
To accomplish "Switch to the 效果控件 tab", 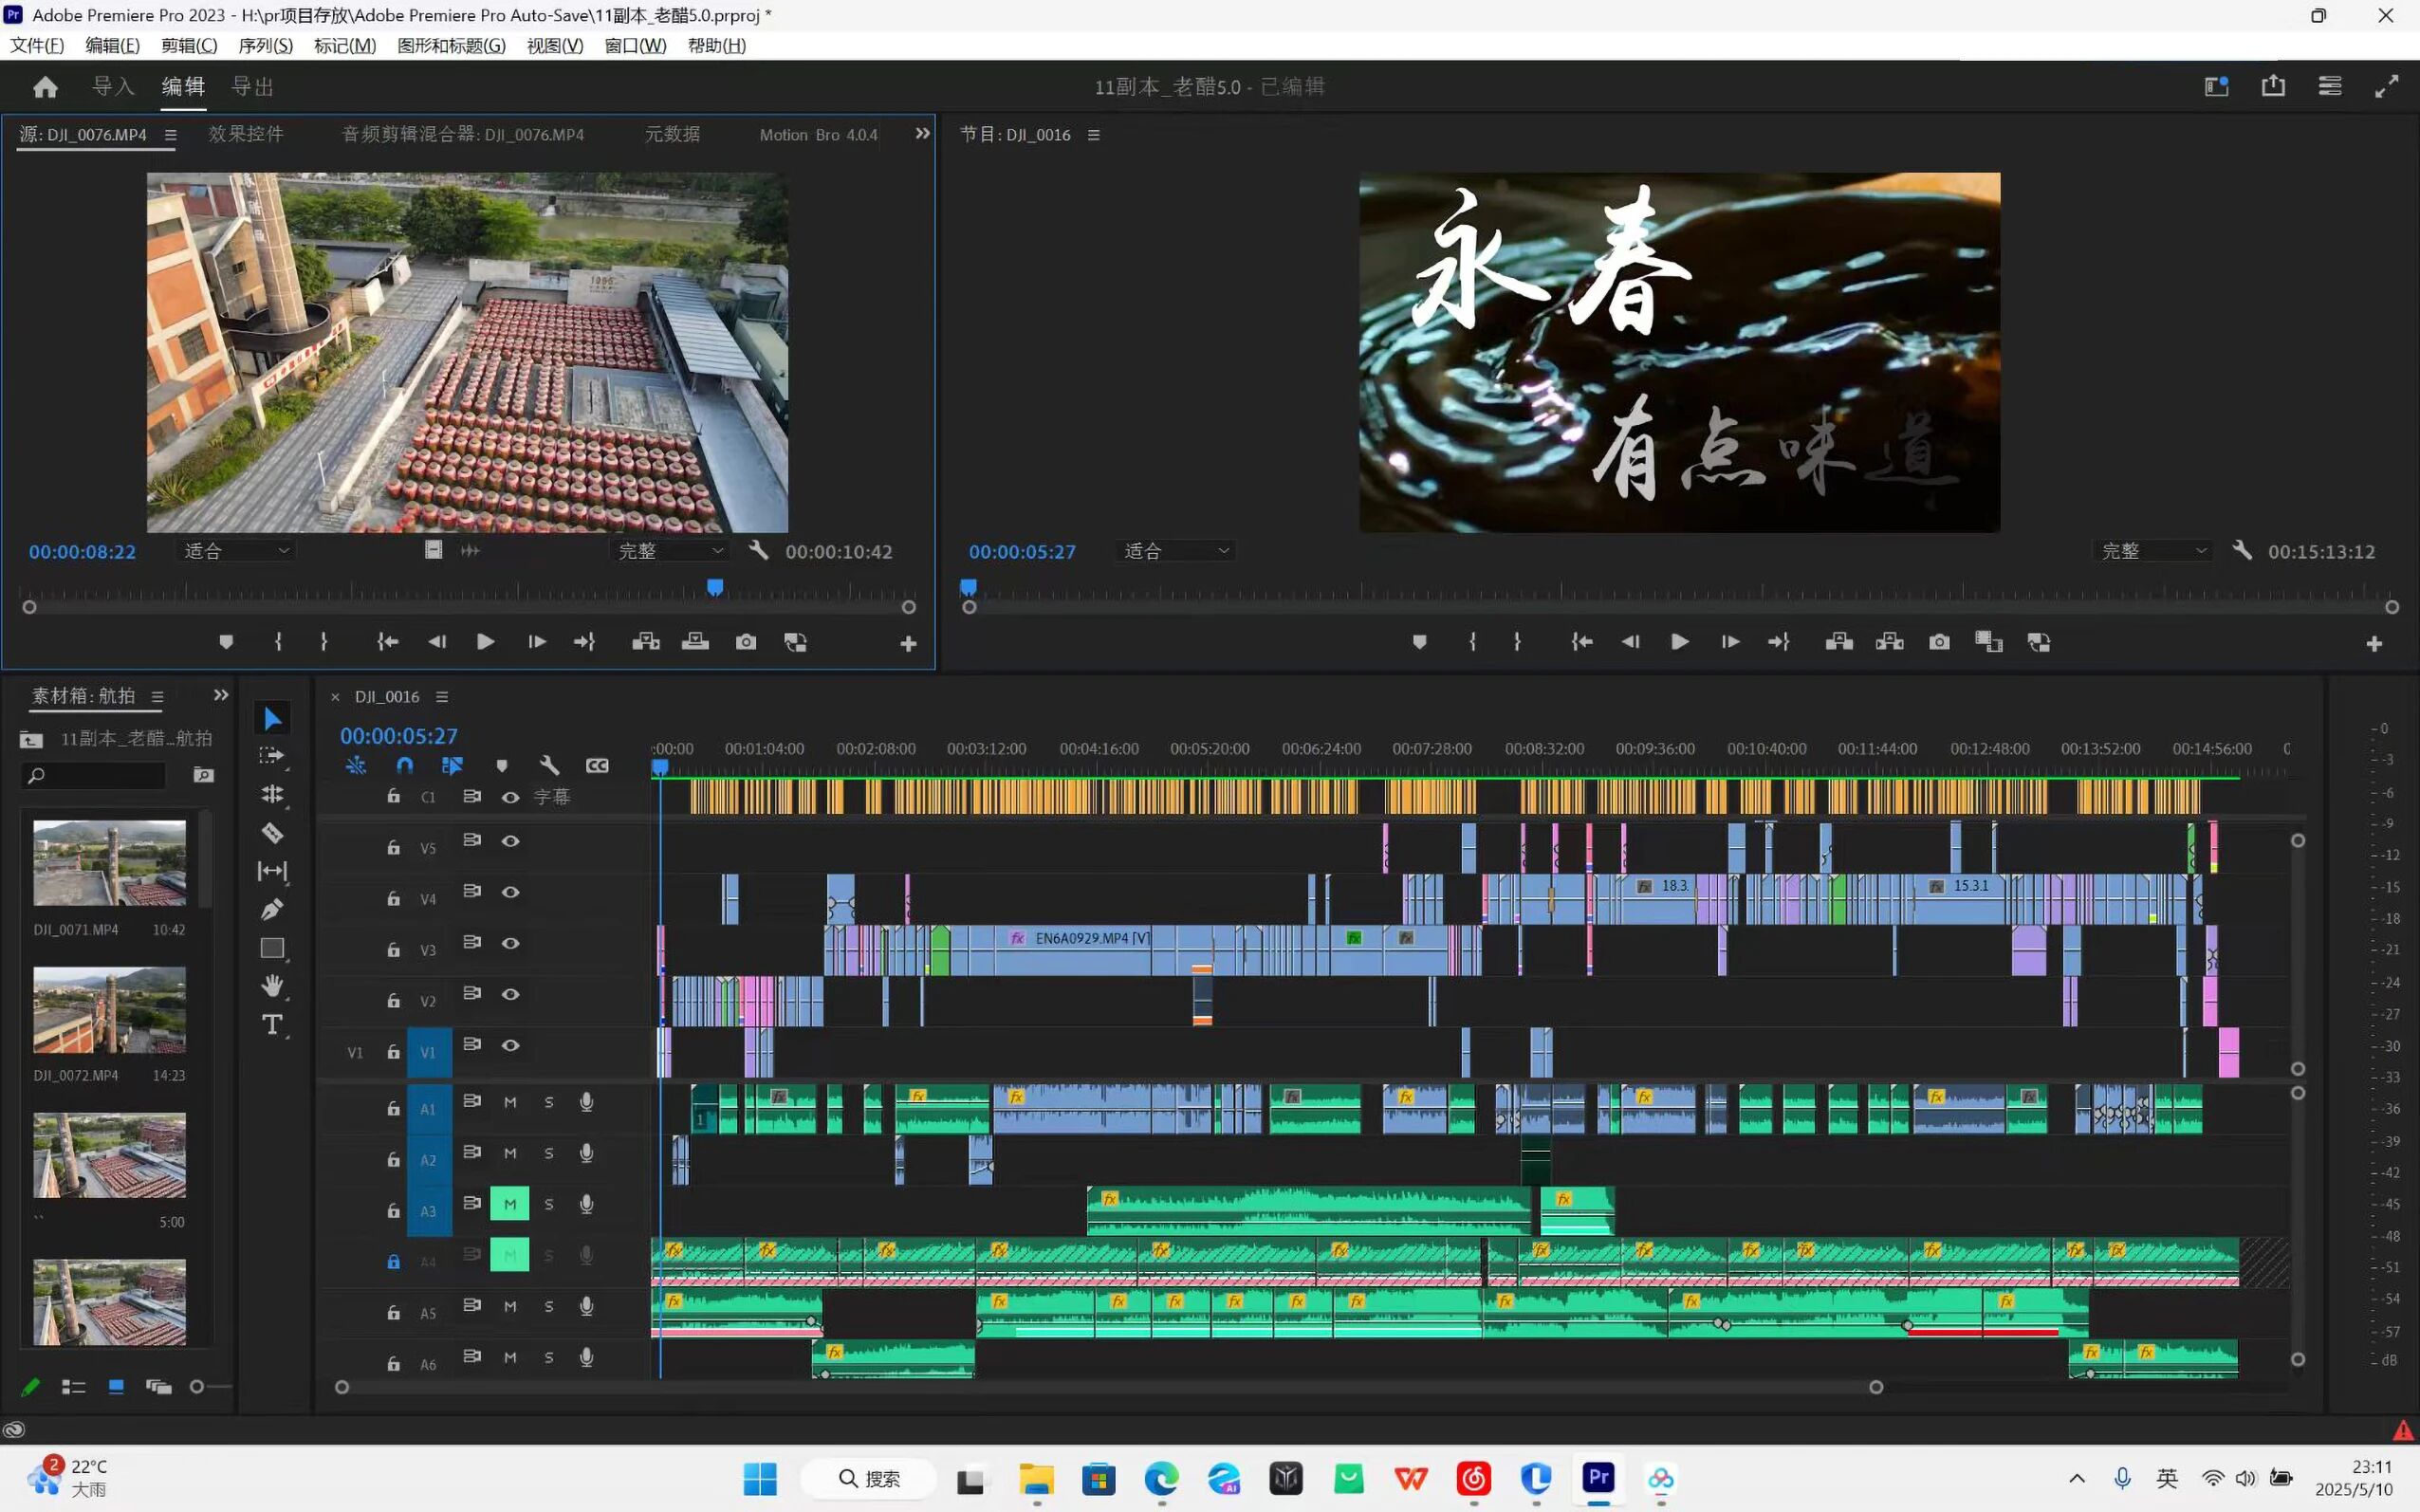I will [x=246, y=134].
